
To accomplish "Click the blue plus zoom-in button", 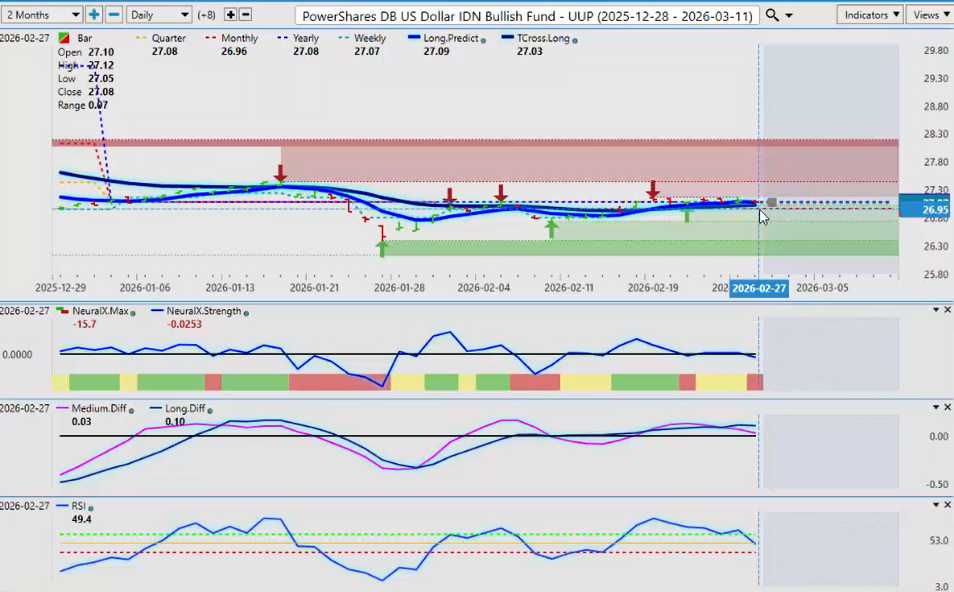I will point(94,15).
